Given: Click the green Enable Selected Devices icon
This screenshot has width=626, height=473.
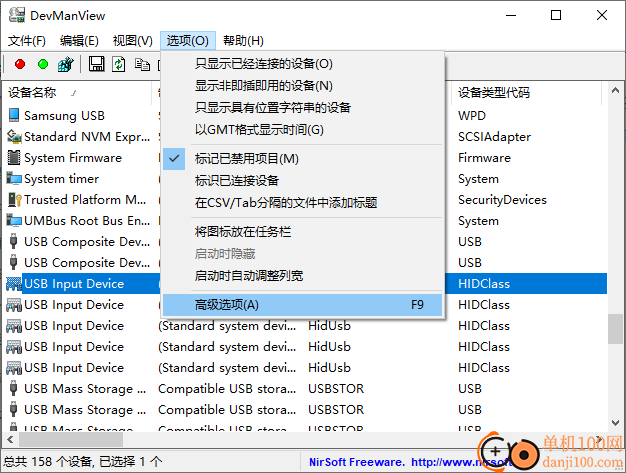Looking at the screenshot, I should point(43,64).
